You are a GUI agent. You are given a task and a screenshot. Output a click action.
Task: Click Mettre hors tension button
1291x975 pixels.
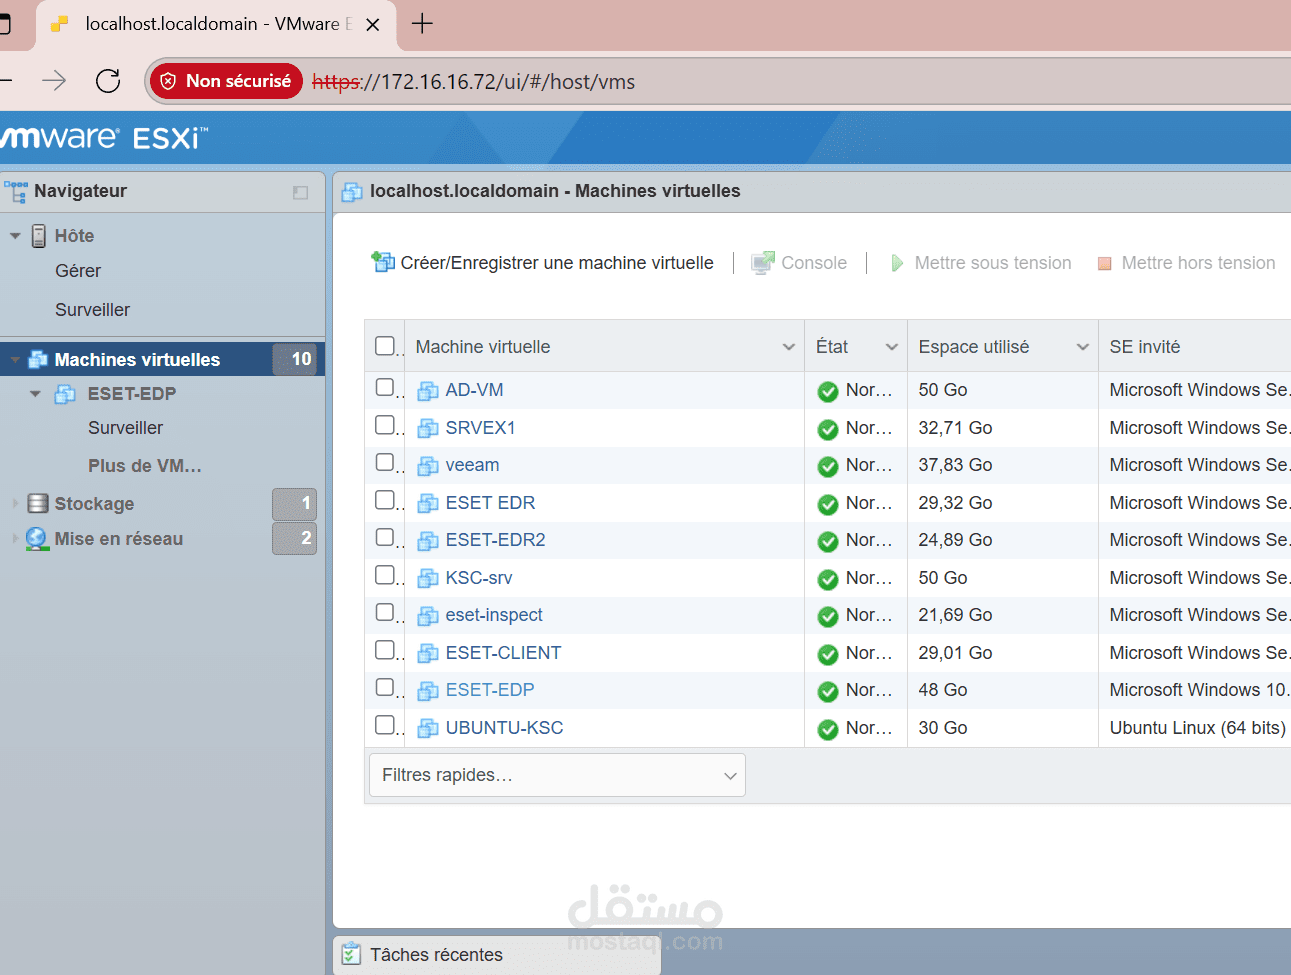tap(1186, 263)
